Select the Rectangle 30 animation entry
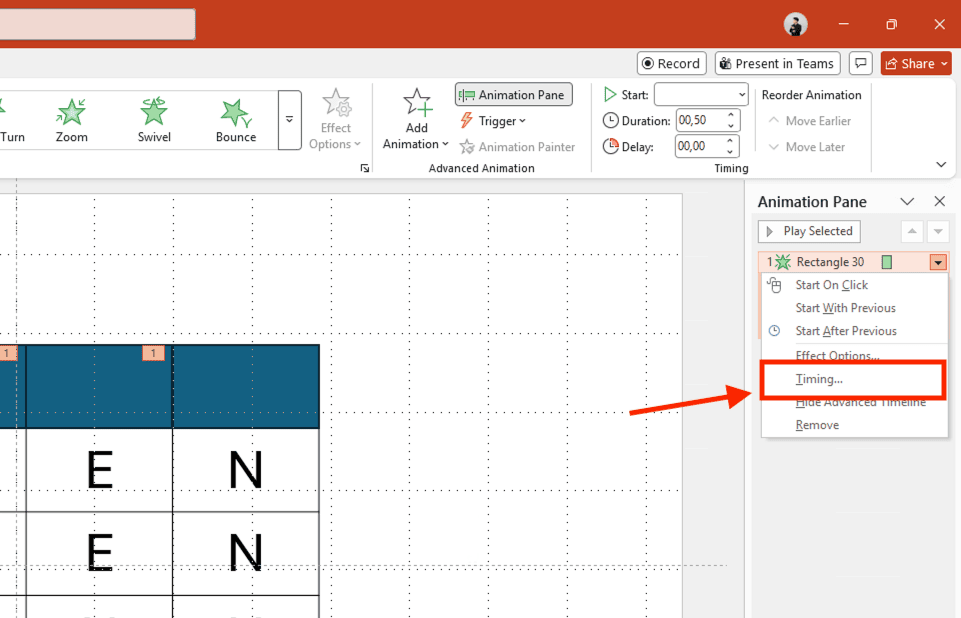Image resolution: width=961 pixels, height=618 pixels. pyautogui.click(x=853, y=262)
